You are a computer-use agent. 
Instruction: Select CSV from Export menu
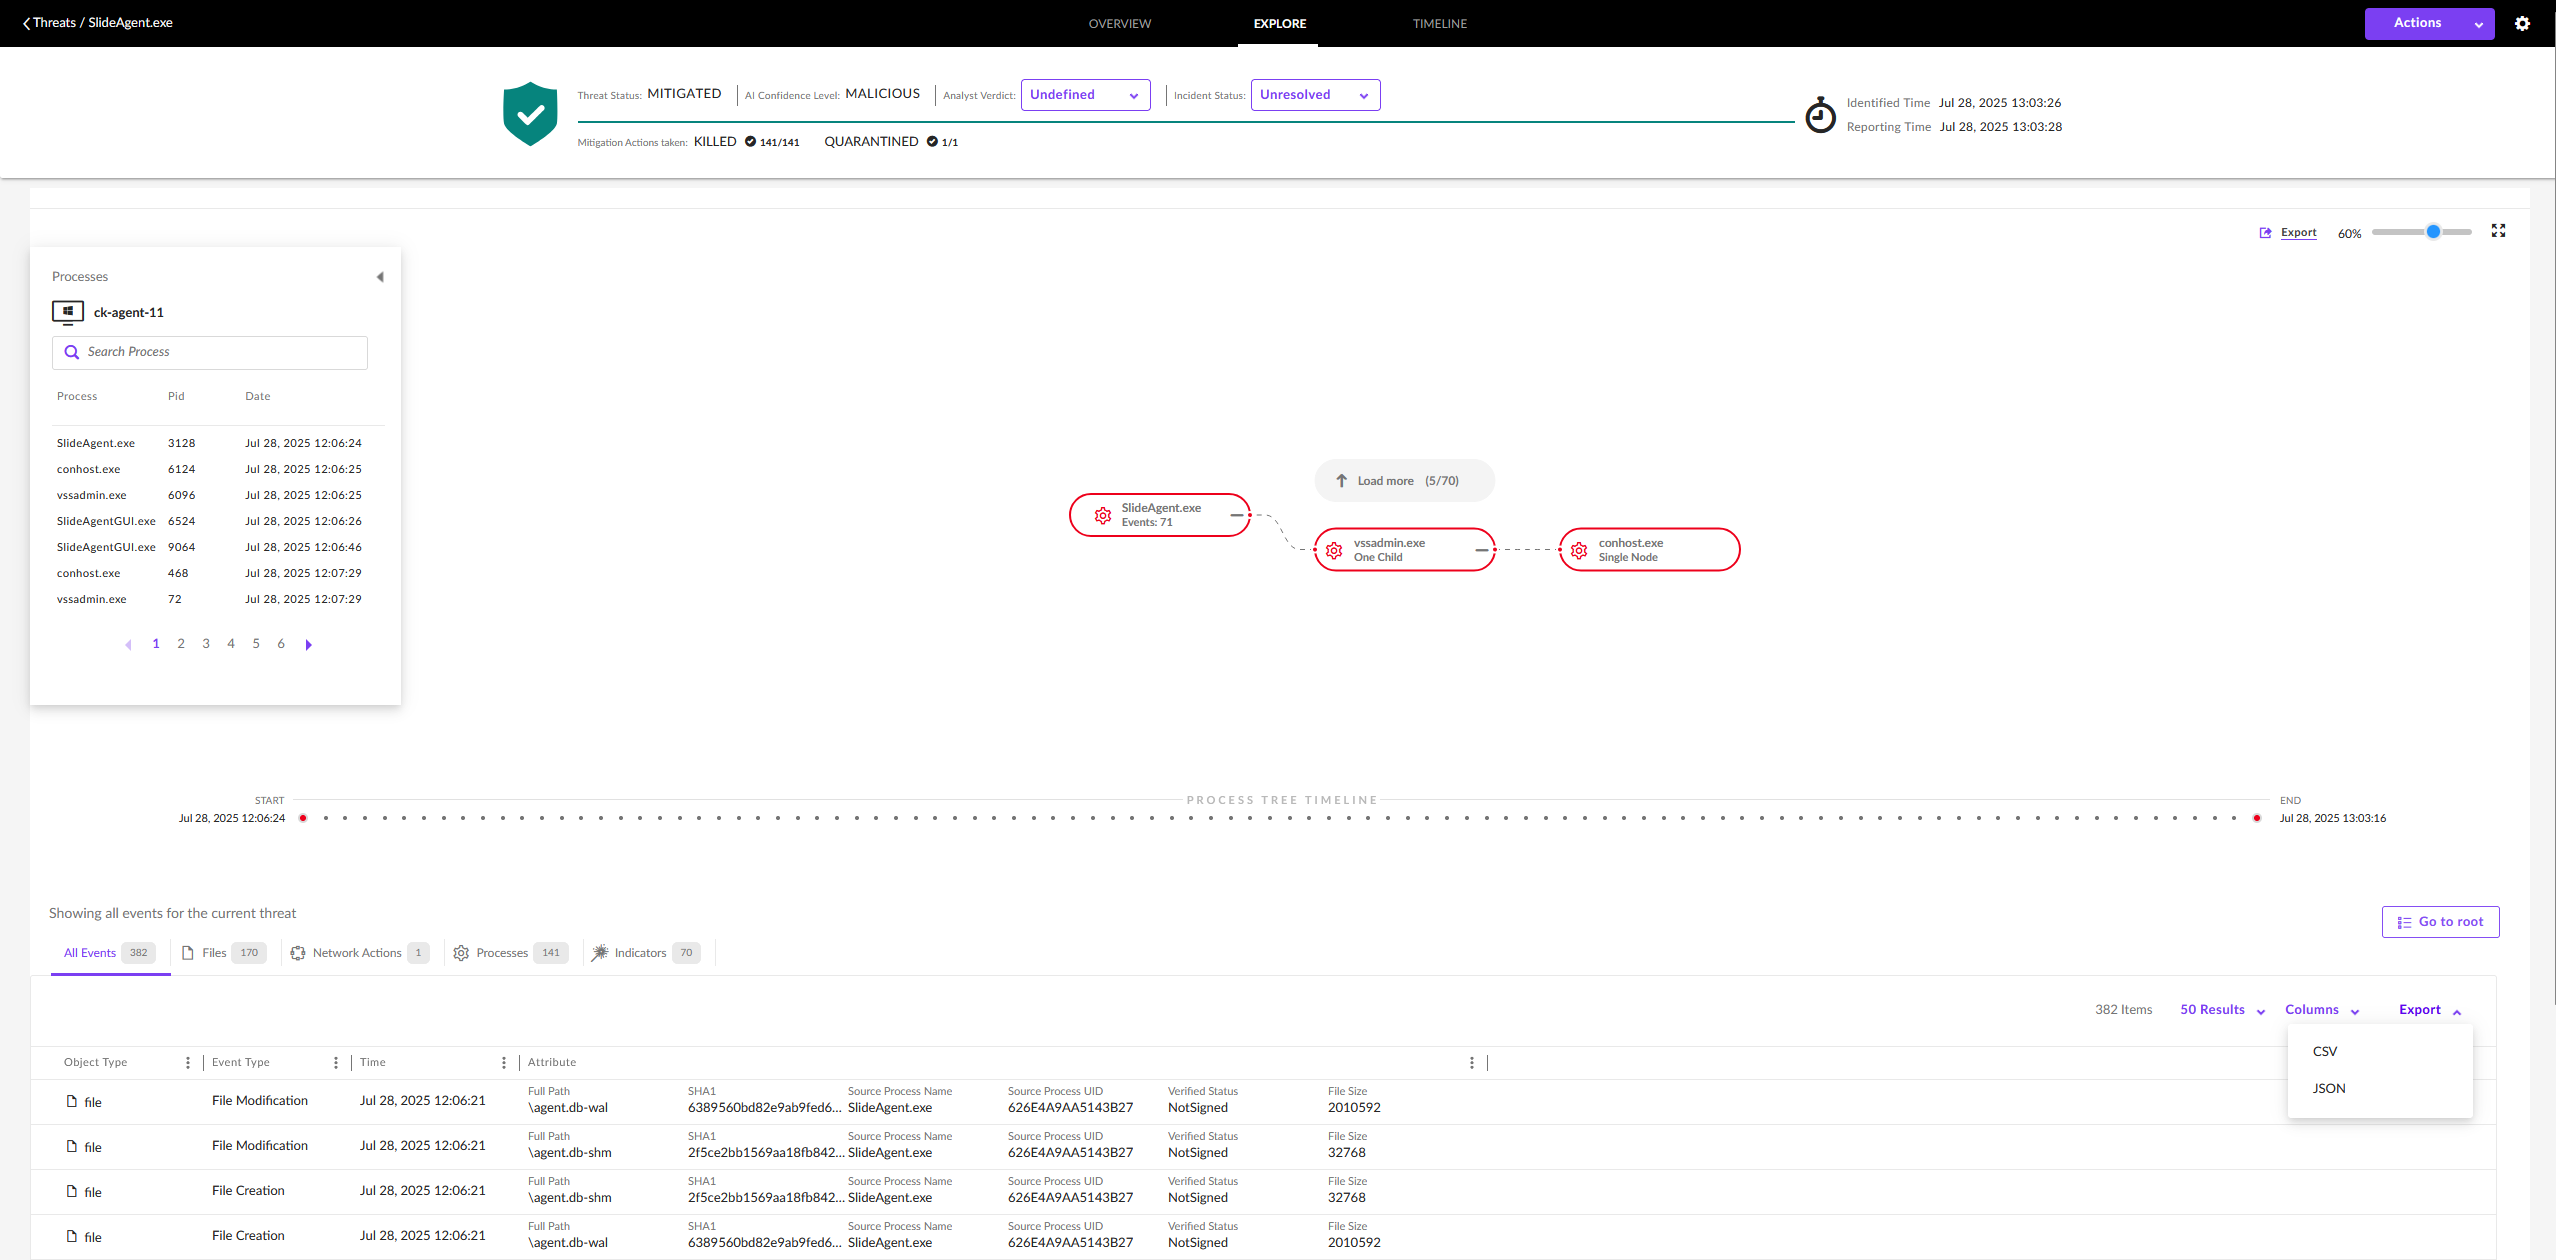coord(2325,1051)
